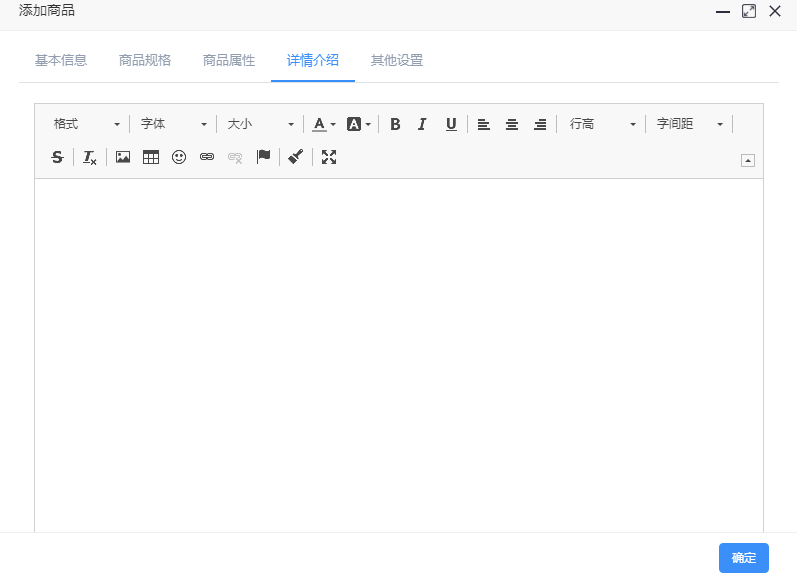Screen dimensions: 797x579
Task: Open the 商品规格 tab
Action: click(145, 60)
